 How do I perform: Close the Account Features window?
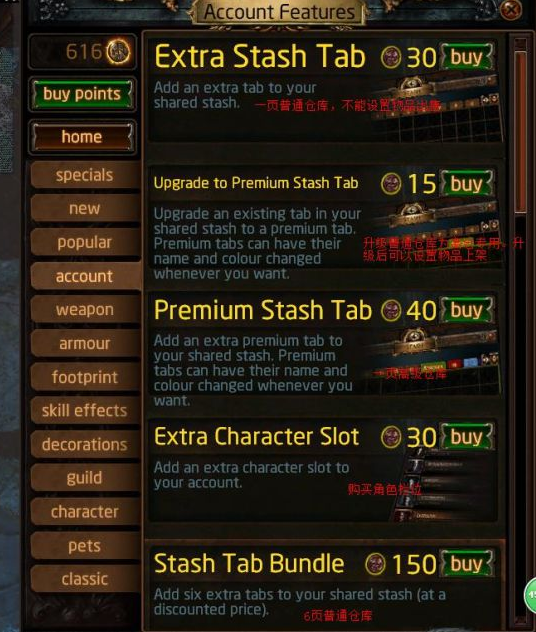click(511, 10)
